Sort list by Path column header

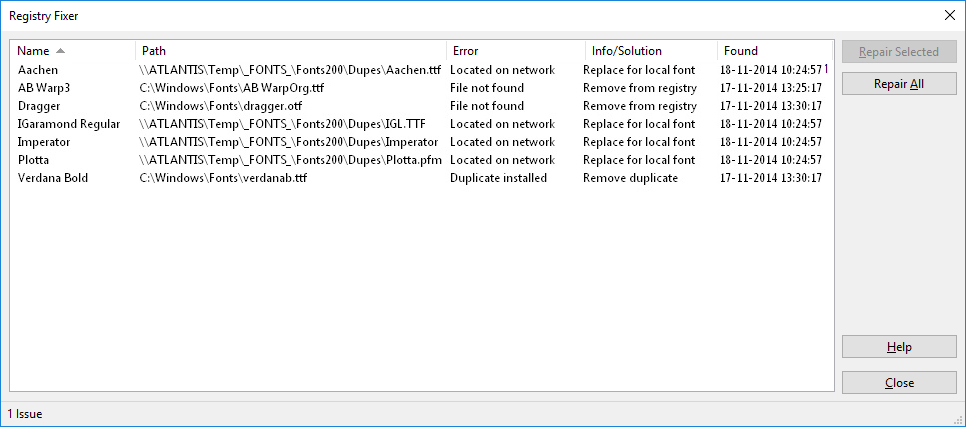tap(290, 51)
